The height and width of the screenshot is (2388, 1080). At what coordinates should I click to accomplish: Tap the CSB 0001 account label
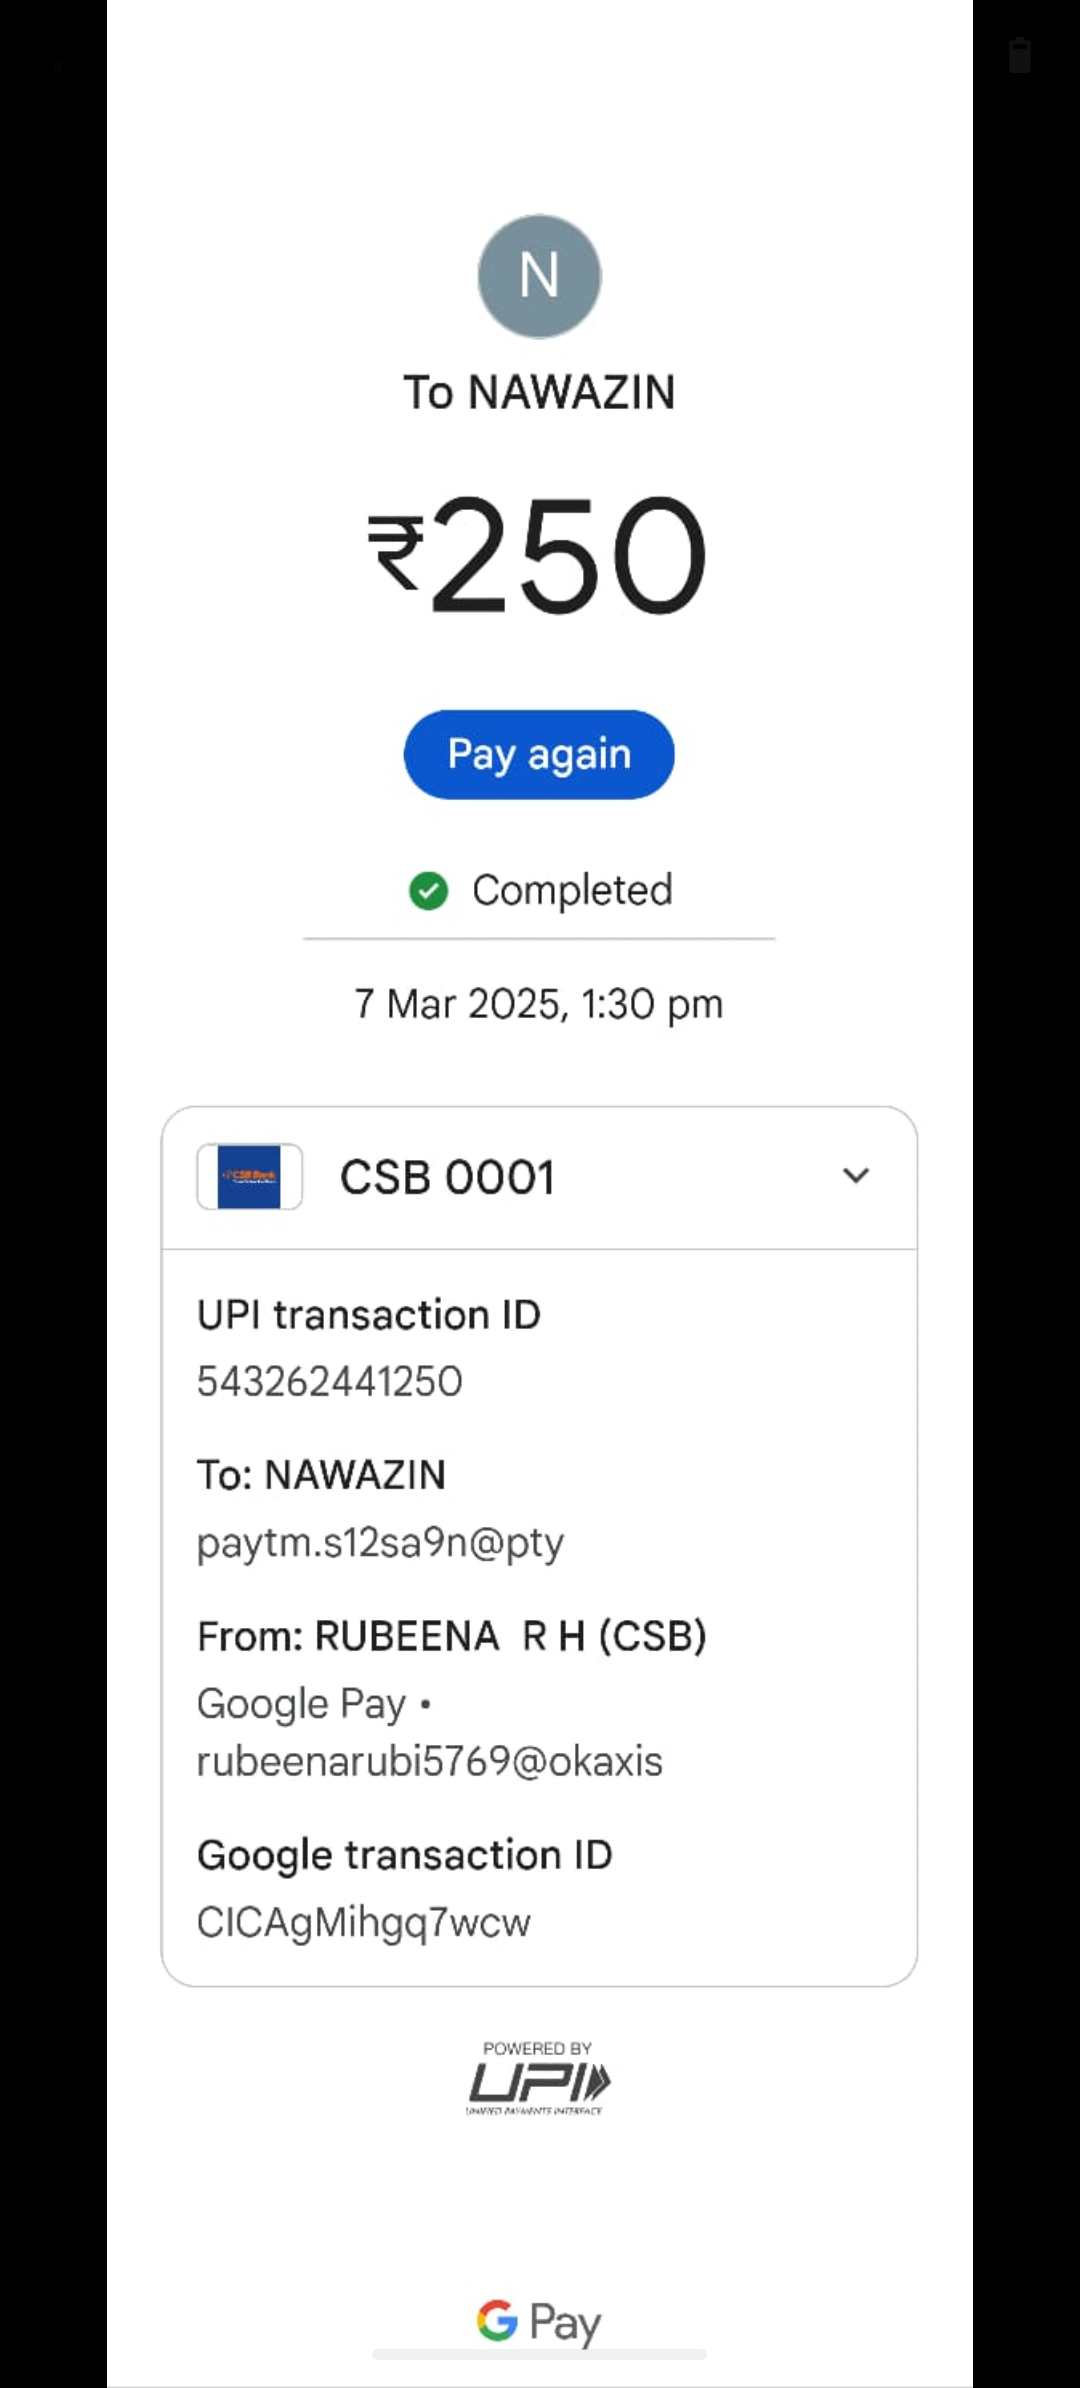click(x=447, y=1177)
